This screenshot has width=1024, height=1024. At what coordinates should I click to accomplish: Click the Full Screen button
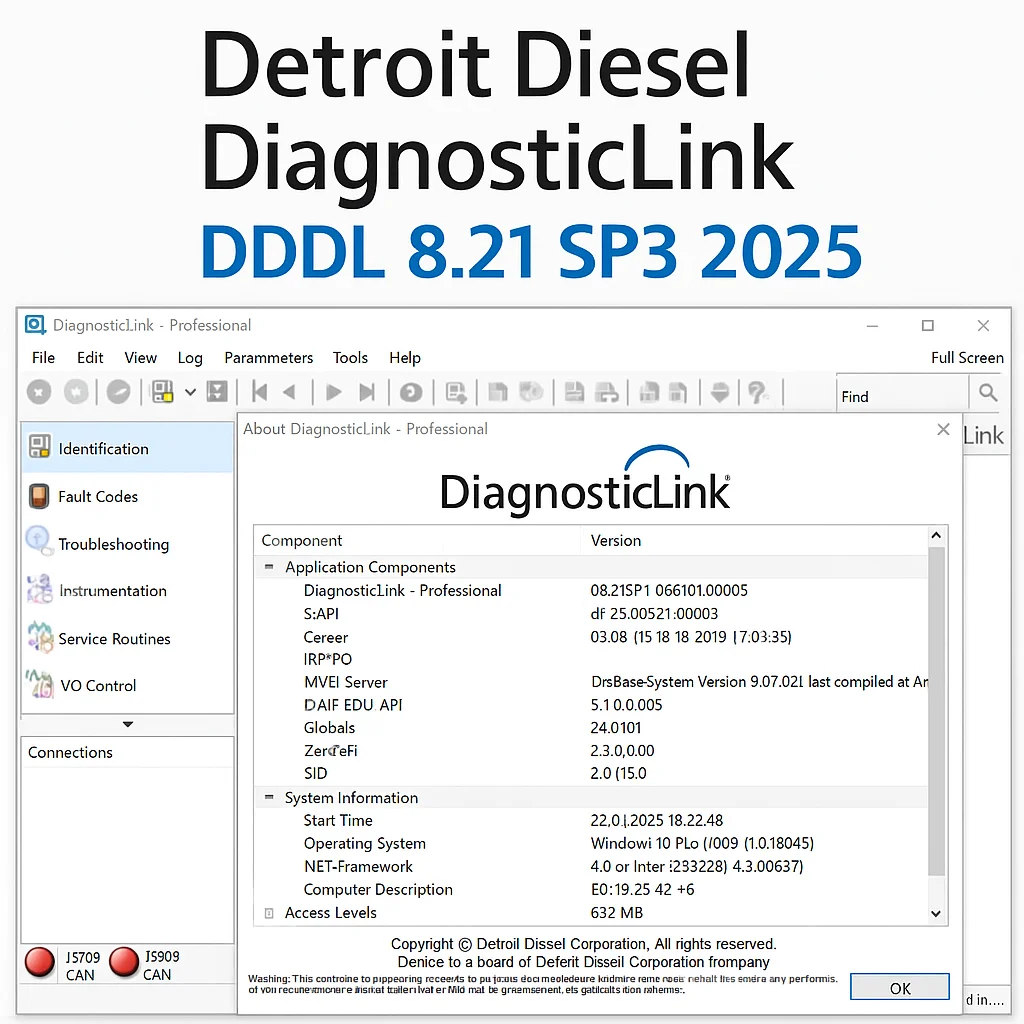click(x=967, y=358)
